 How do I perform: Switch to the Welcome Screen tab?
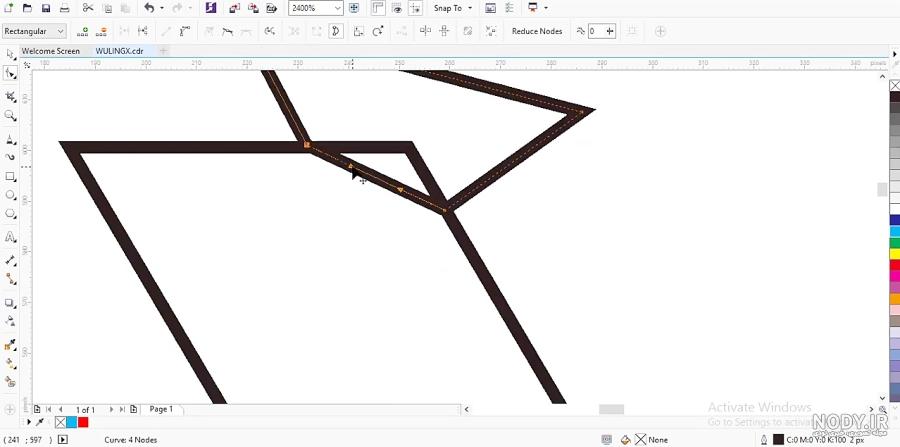point(51,51)
